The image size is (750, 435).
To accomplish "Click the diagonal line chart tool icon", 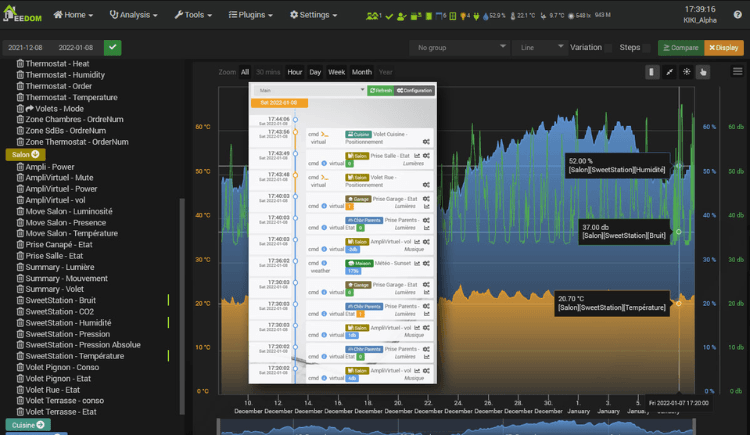I will 668,72.
